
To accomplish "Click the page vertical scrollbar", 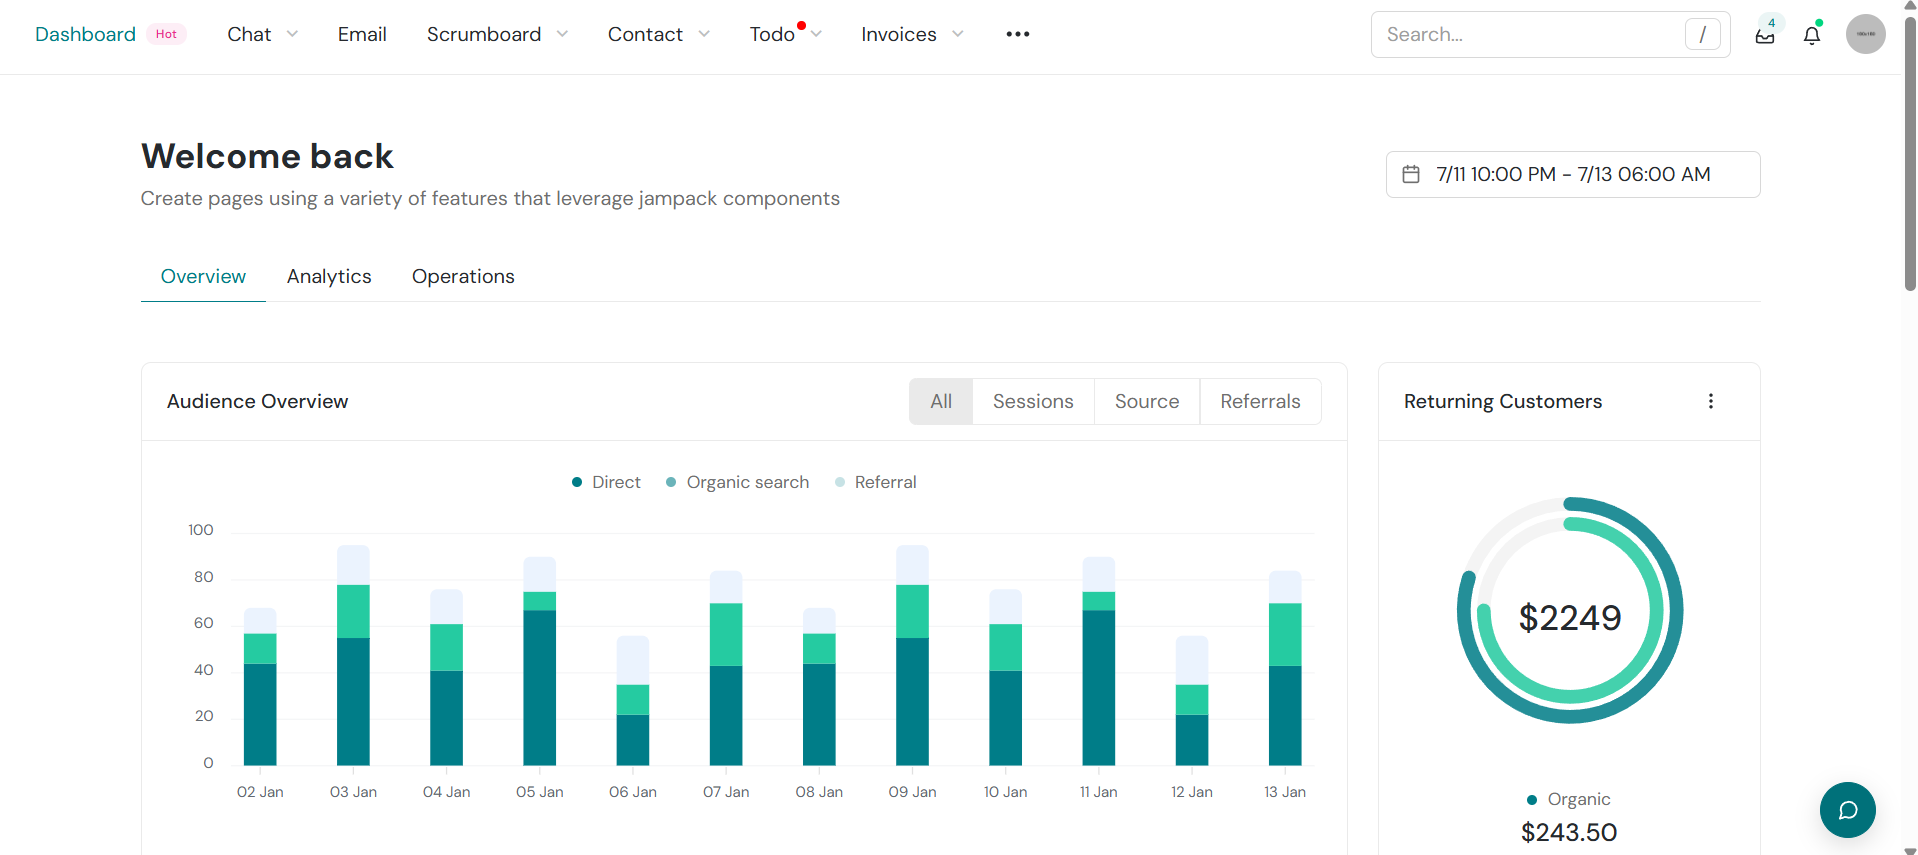I will (1910, 152).
